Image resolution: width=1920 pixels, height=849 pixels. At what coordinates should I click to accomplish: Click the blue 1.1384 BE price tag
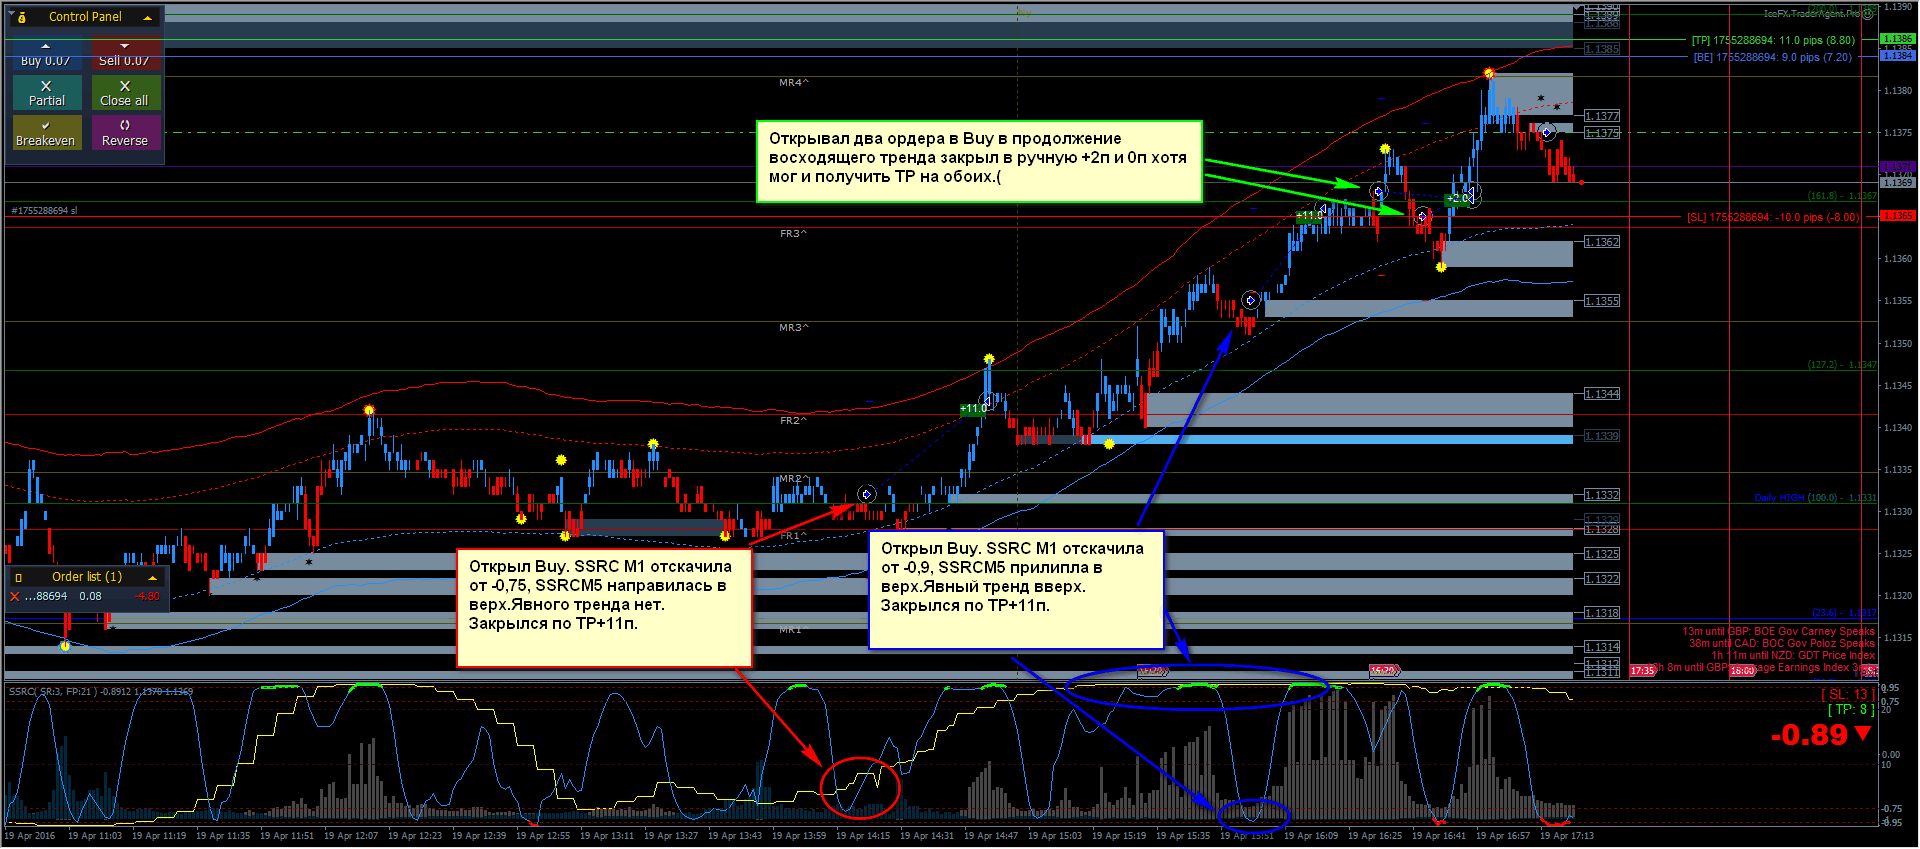[1898, 56]
